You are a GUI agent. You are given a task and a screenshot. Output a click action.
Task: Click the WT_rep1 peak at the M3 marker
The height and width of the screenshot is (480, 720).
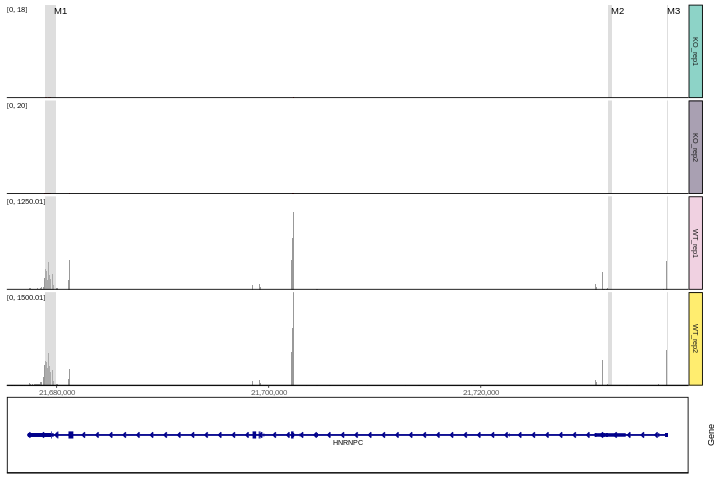pyautogui.click(x=667, y=275)
